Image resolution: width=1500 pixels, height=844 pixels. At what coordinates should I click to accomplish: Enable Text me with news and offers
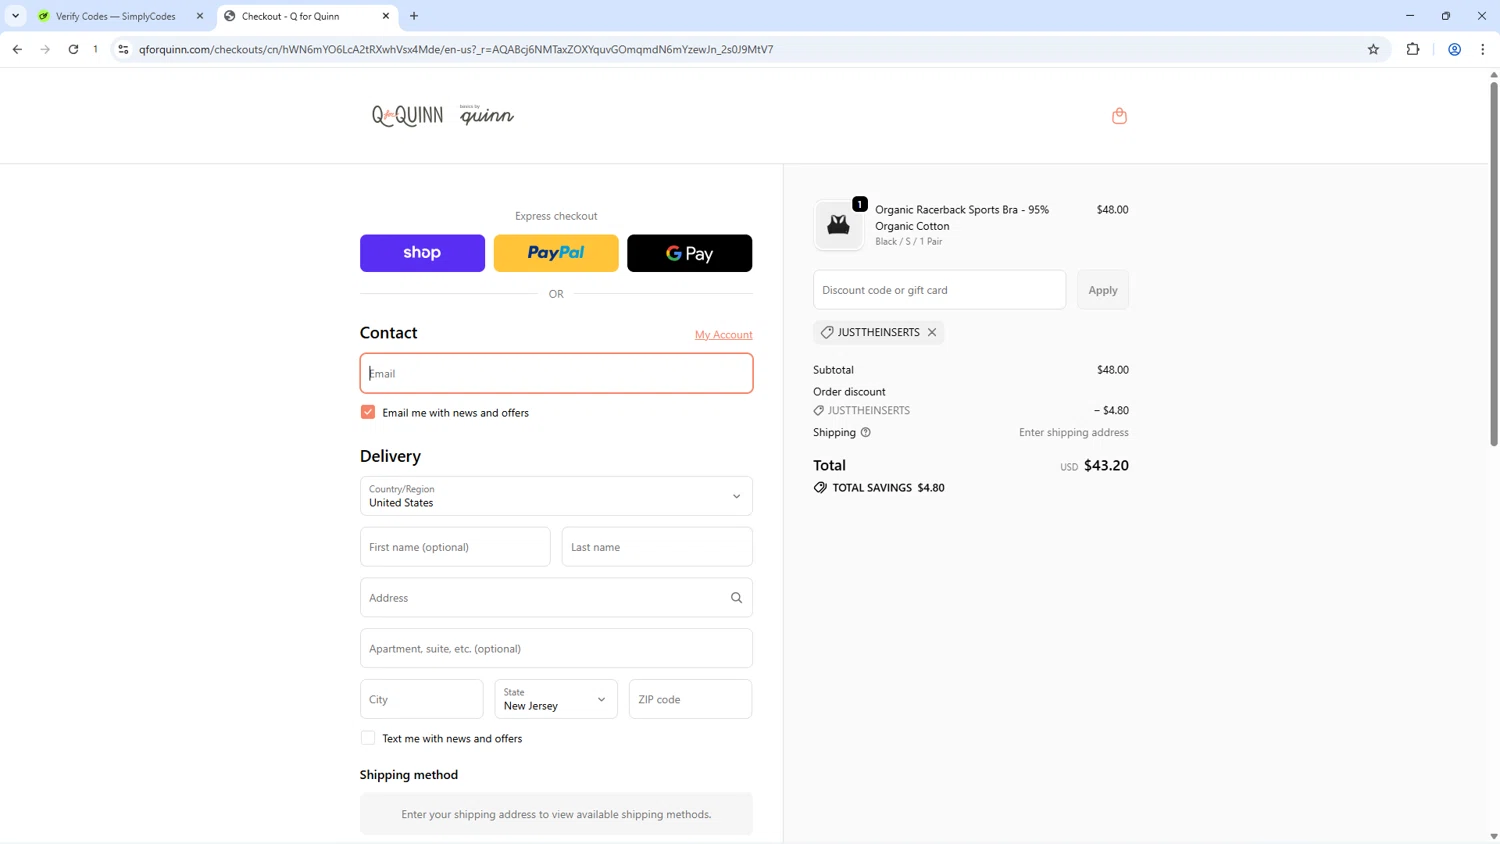368,738
